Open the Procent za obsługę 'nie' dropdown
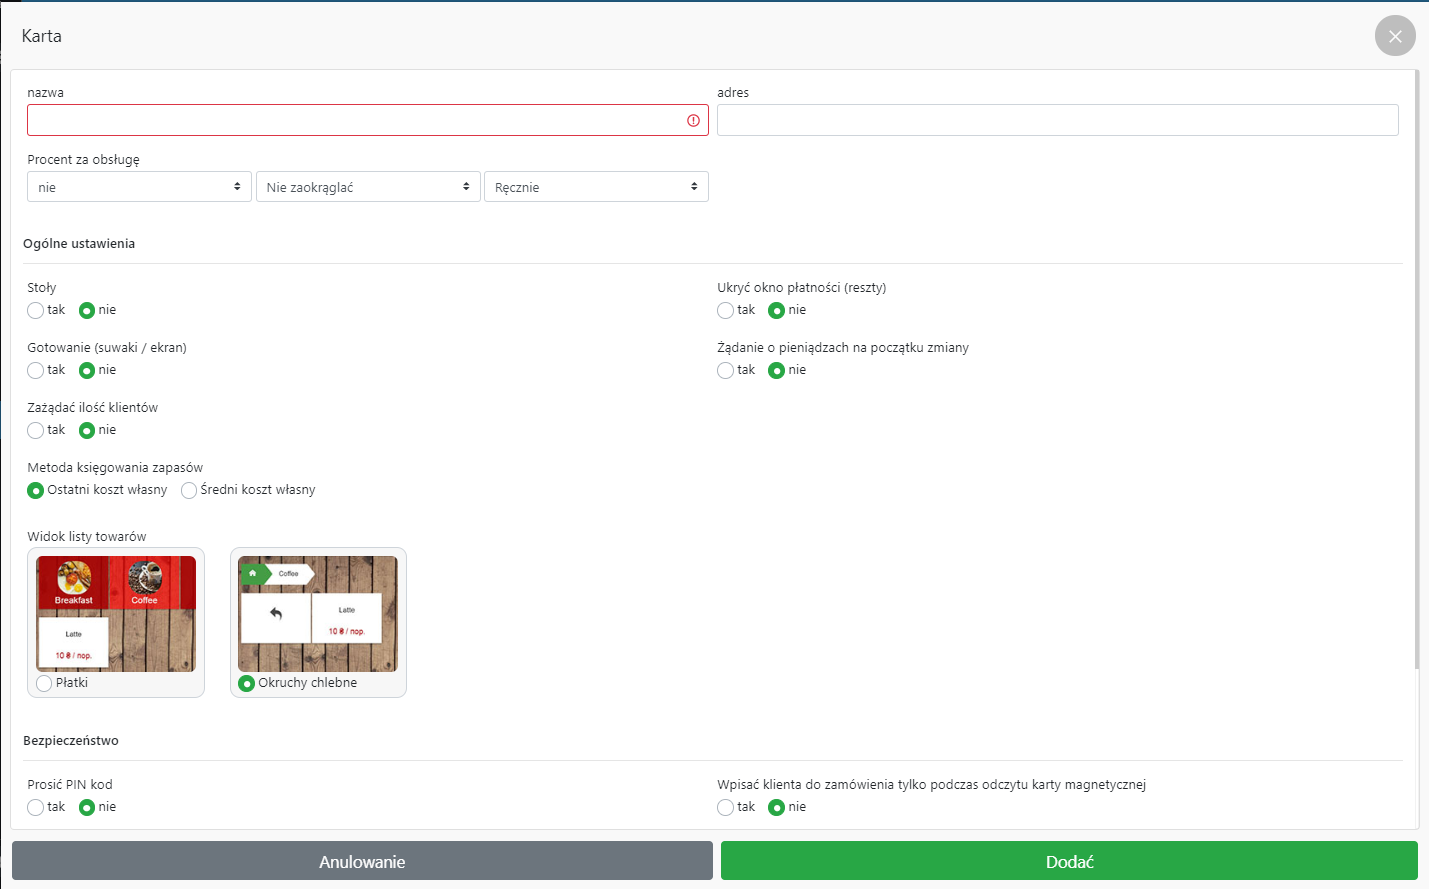This screenshot has height=889, width=1429. (138, 187)
